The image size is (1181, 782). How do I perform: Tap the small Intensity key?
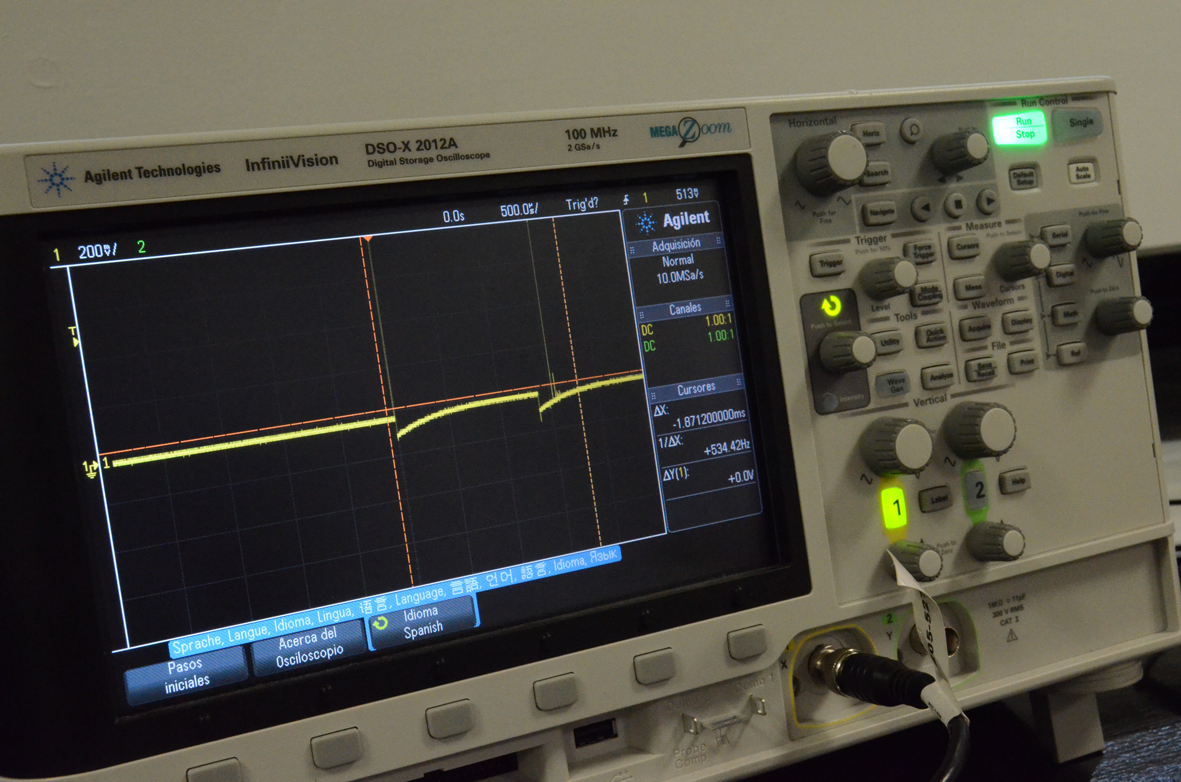pos(830,402)
